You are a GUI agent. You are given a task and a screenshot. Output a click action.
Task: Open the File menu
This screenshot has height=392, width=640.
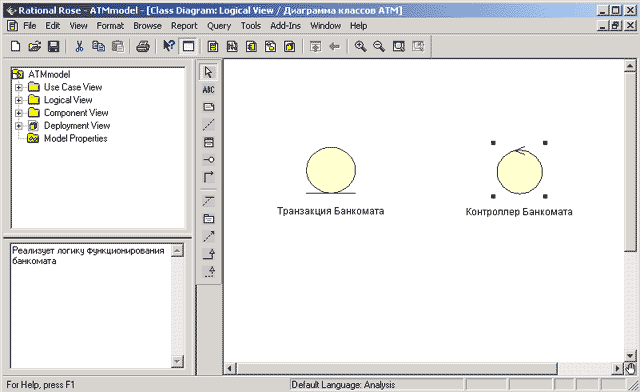click(29, 26)
